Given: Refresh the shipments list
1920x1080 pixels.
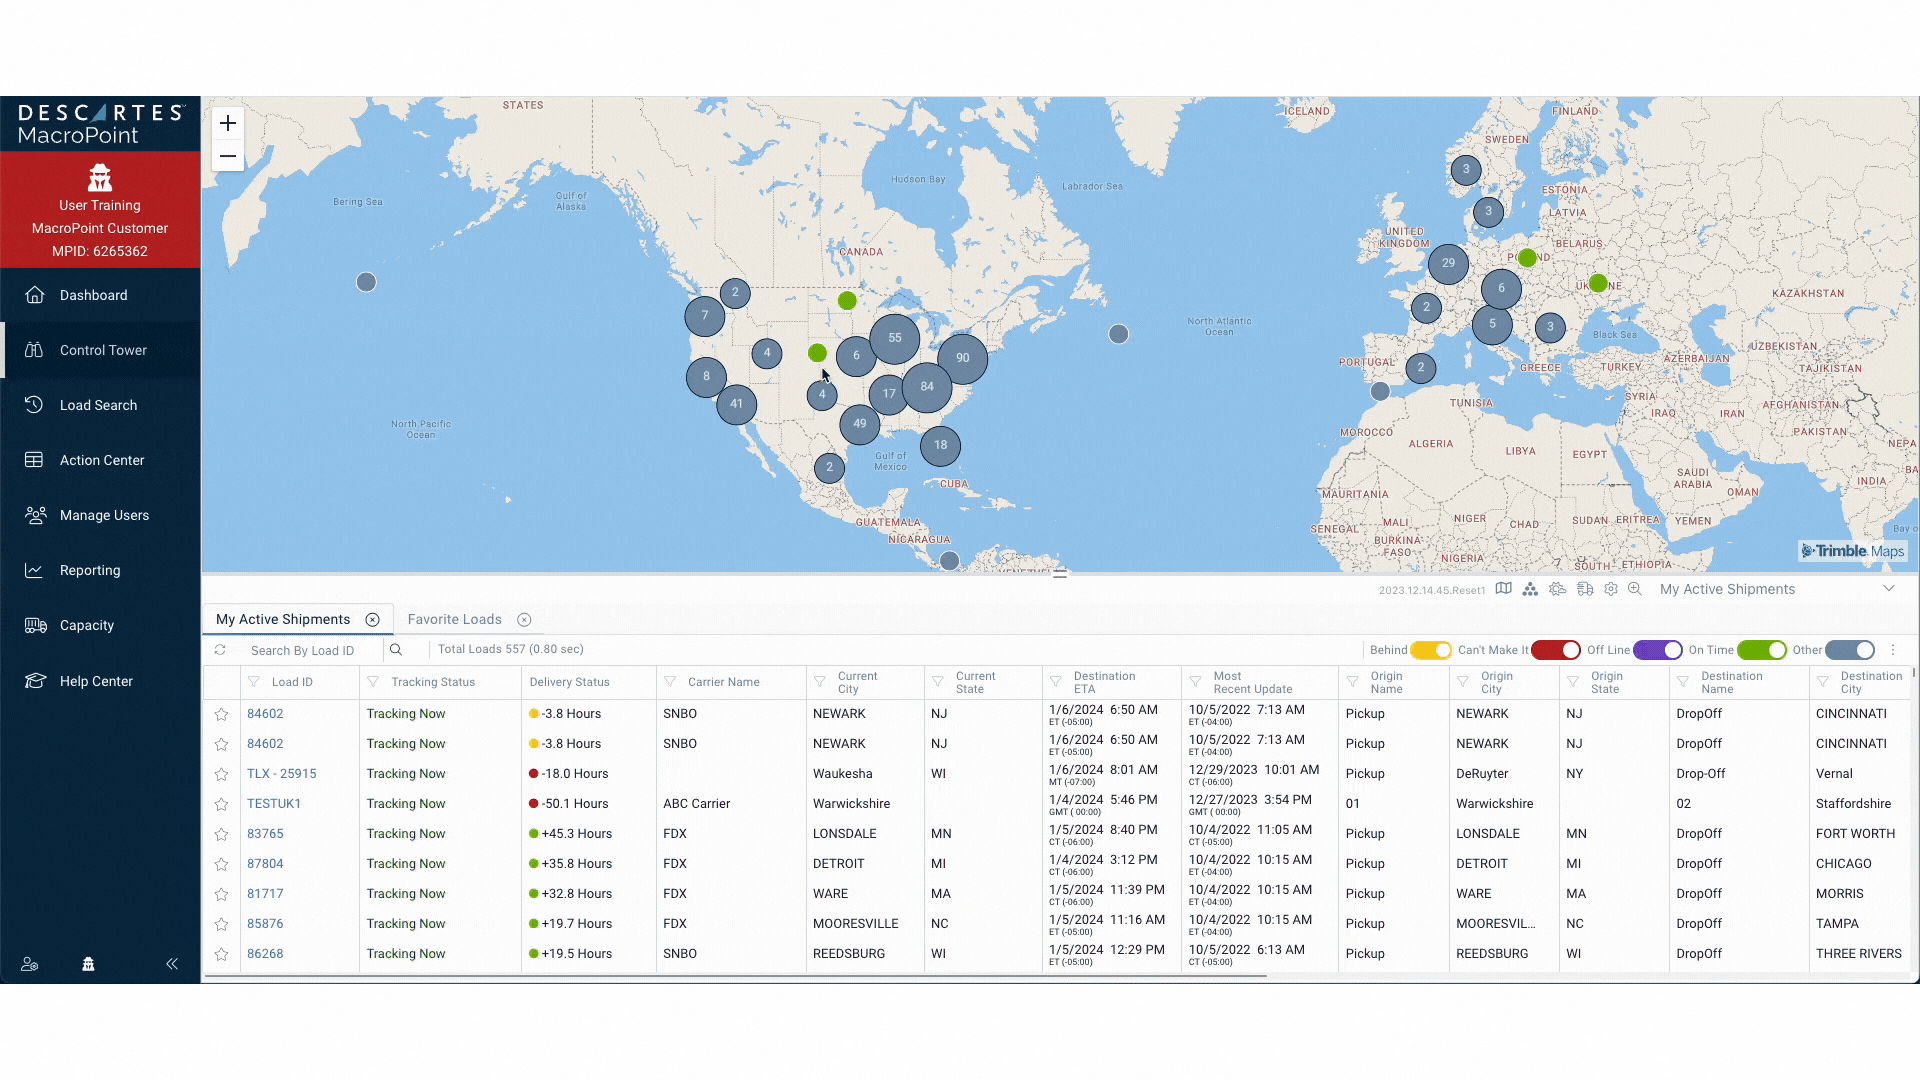Looking at the screenshot, I should coord(220,650).
